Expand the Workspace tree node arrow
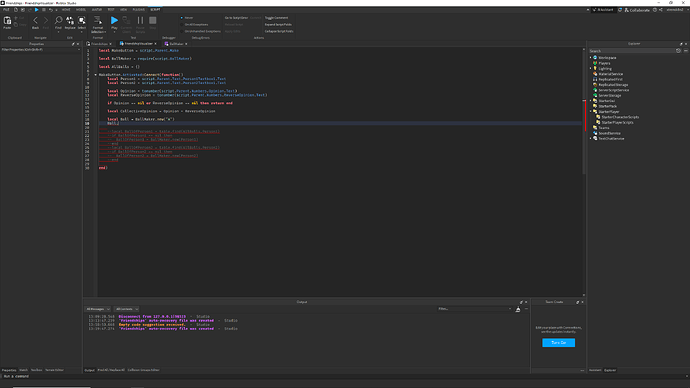 [x=591, y=58]
